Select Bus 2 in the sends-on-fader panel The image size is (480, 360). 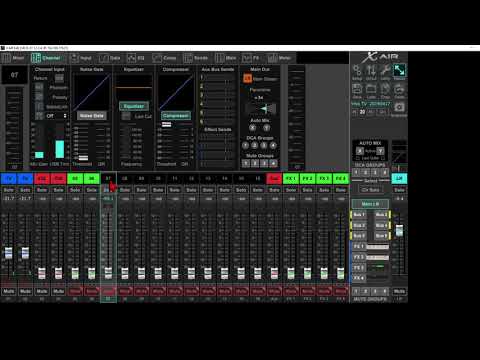[381, 215]
